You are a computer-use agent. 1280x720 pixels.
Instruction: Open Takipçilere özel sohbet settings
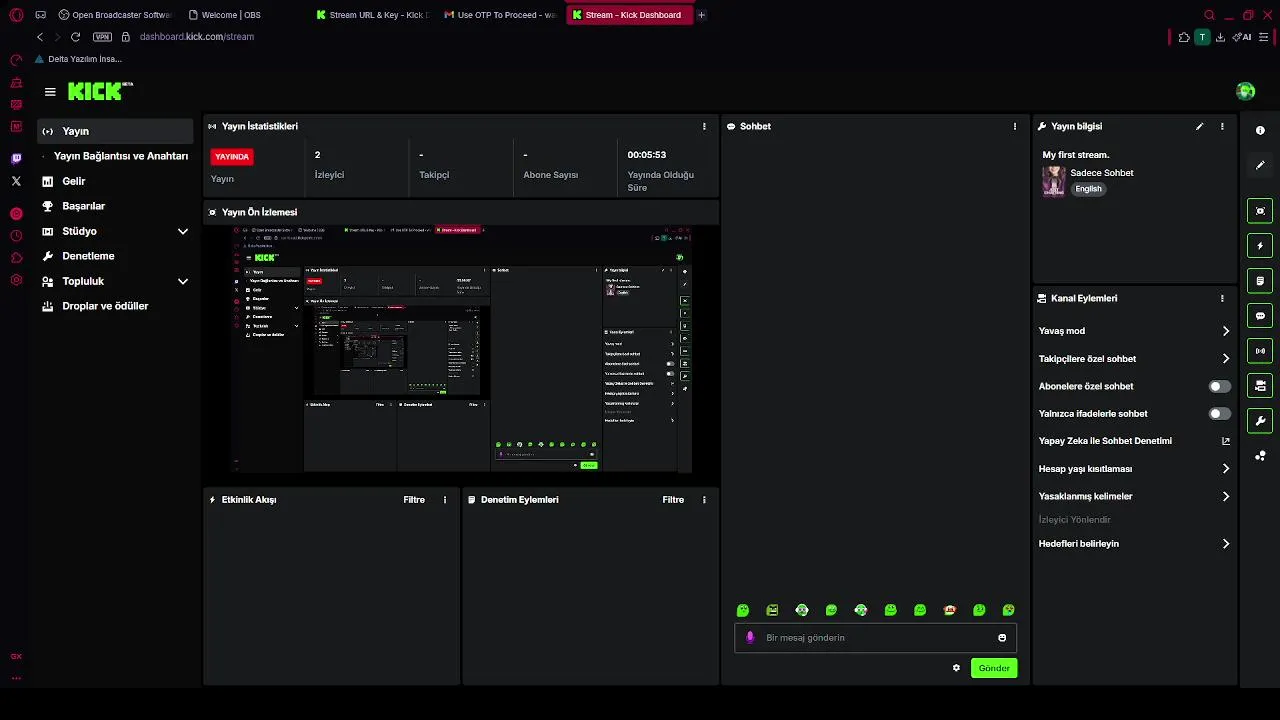coord(1134,359)
